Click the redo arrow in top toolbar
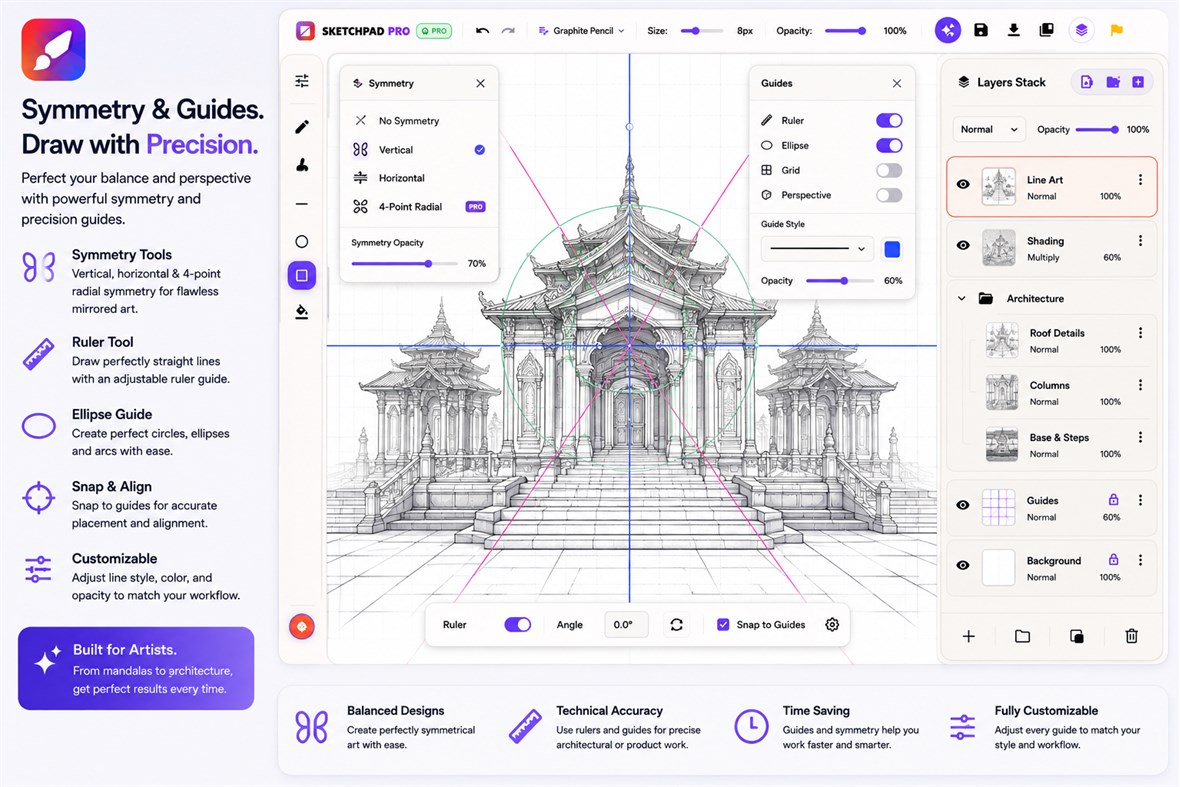 pyautogui.click(x=508, y=31)
